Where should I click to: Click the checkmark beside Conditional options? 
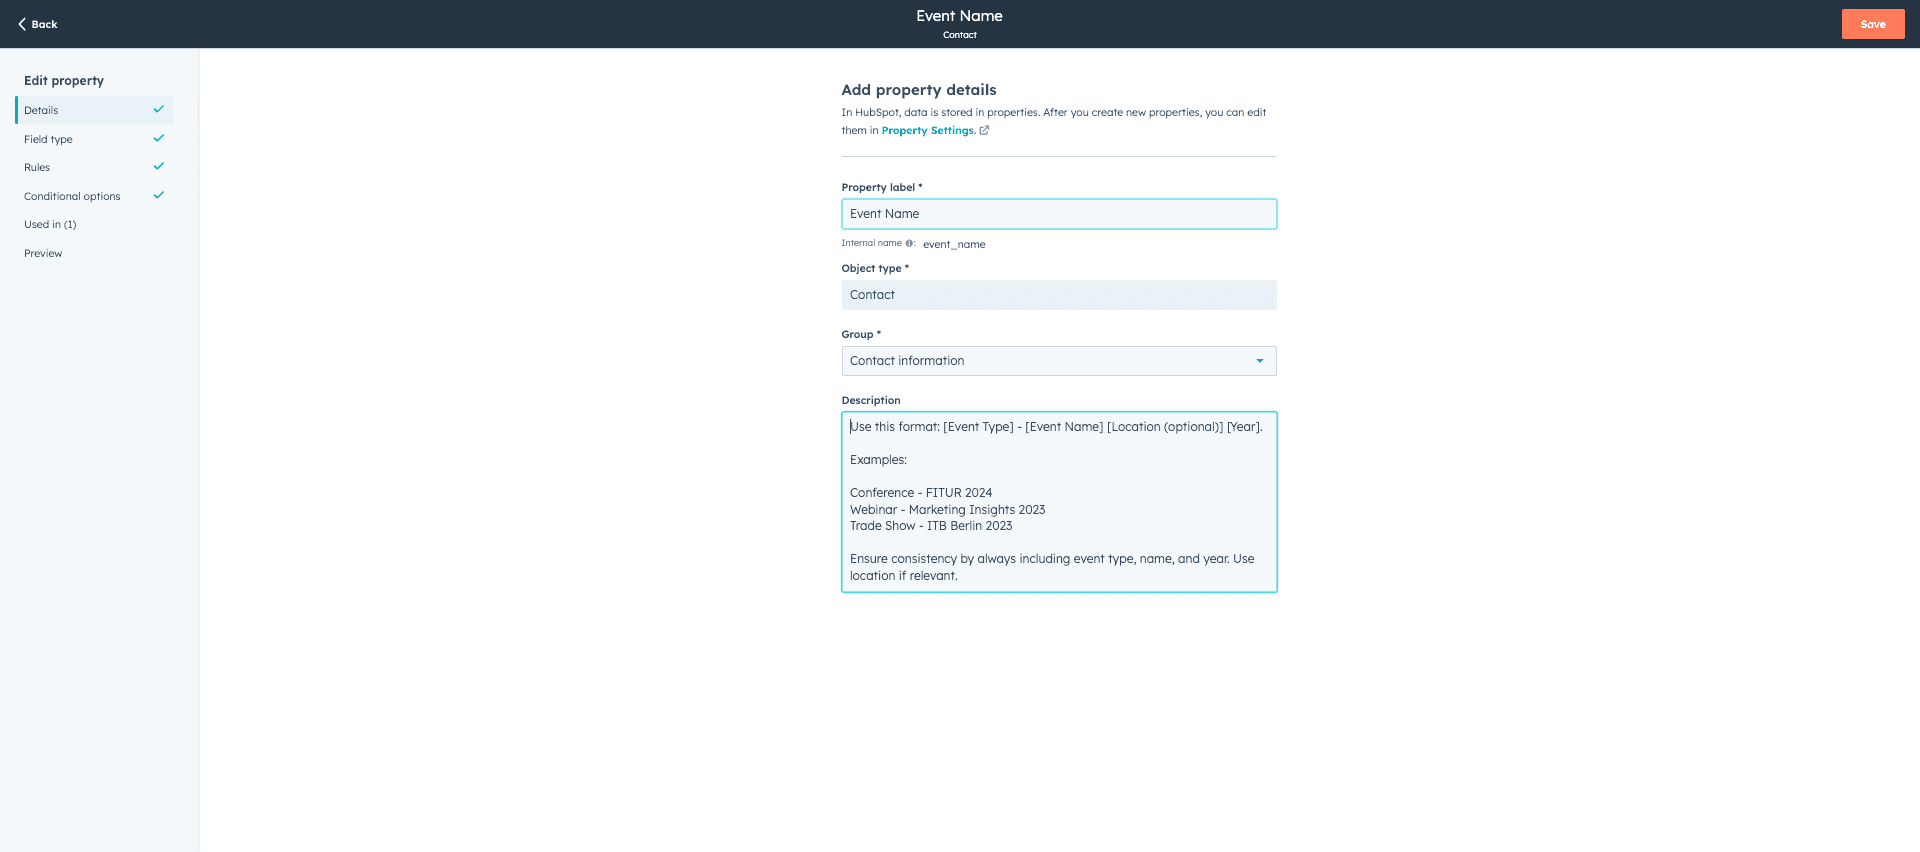(158, 195)
